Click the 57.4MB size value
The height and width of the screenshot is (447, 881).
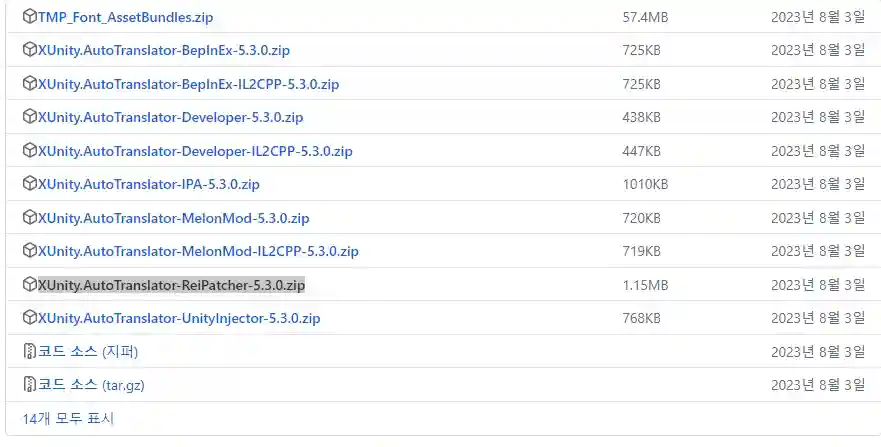pos(645,17)
